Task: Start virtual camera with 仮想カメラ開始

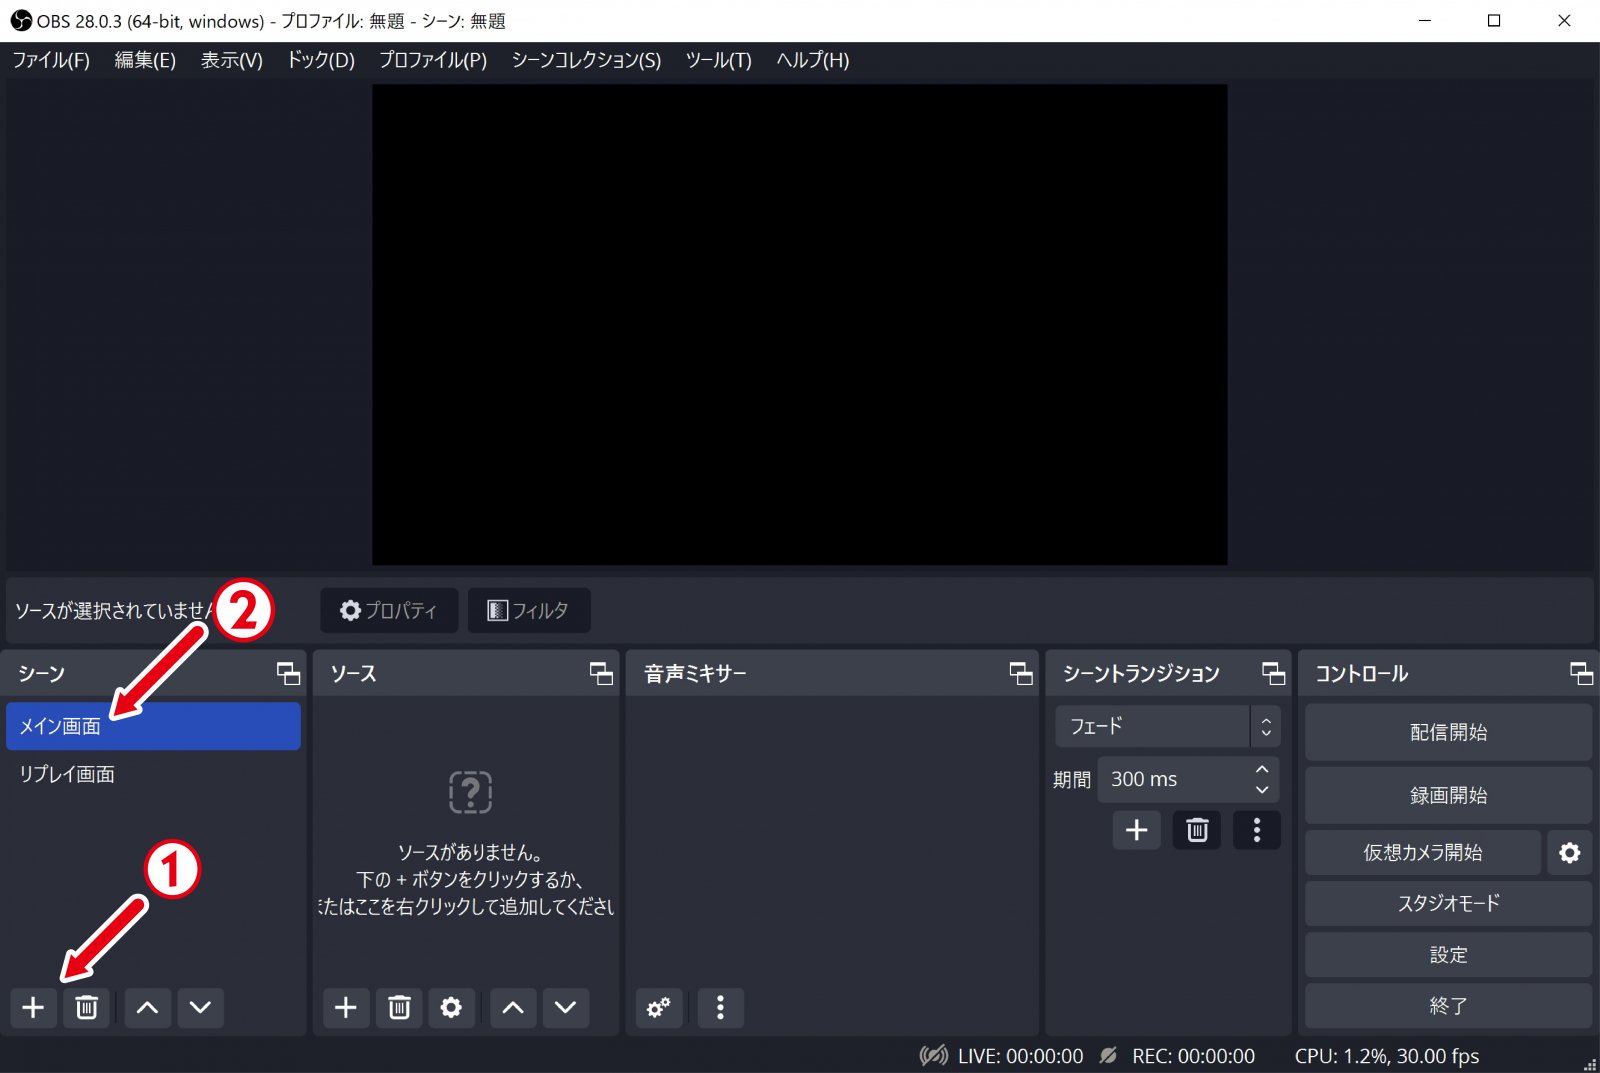Action: coord(1423,852)
